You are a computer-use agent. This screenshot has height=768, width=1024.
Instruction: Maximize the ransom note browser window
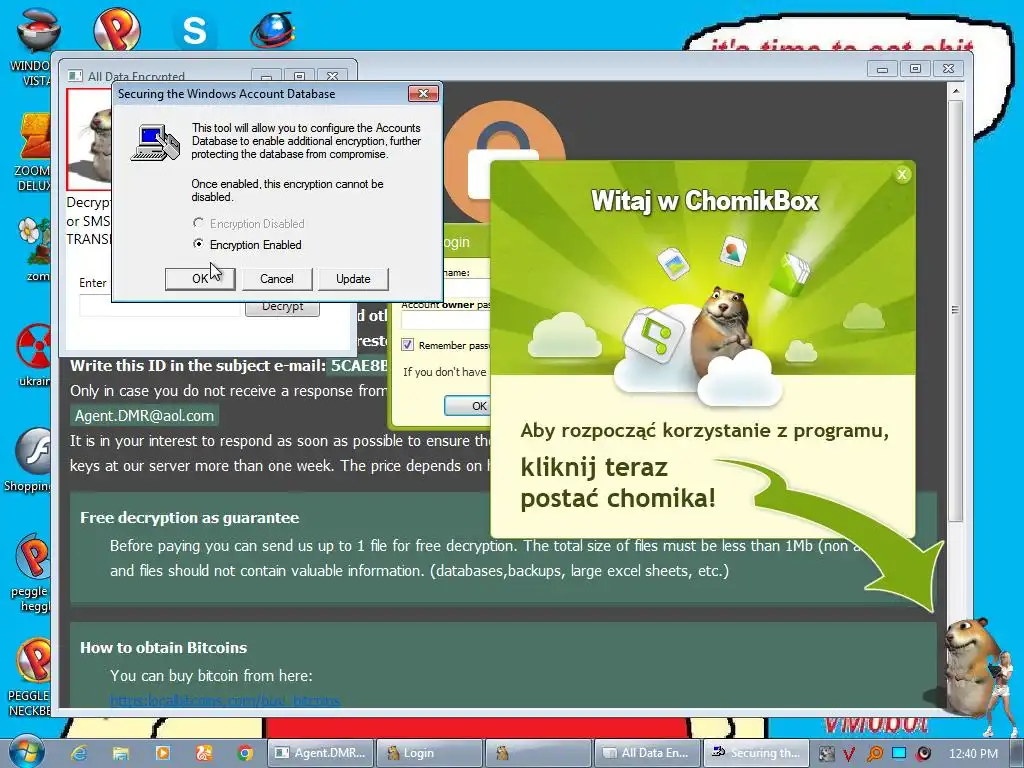click(915, 69)
